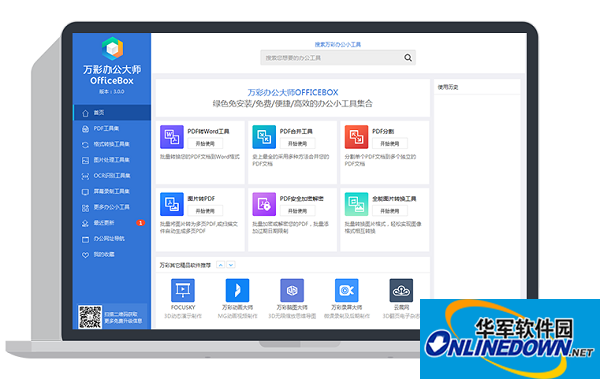
Task: Click the 扫描二维码获取 text by QR code
Action: (x=121, y=314)
